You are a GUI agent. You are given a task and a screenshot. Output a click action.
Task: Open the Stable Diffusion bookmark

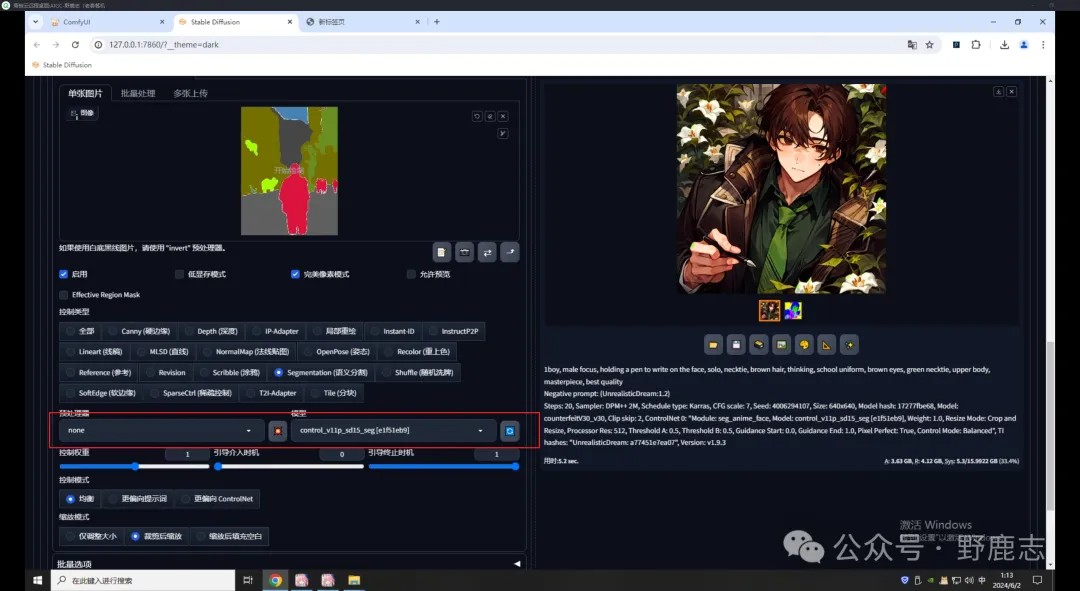point(61,65)
